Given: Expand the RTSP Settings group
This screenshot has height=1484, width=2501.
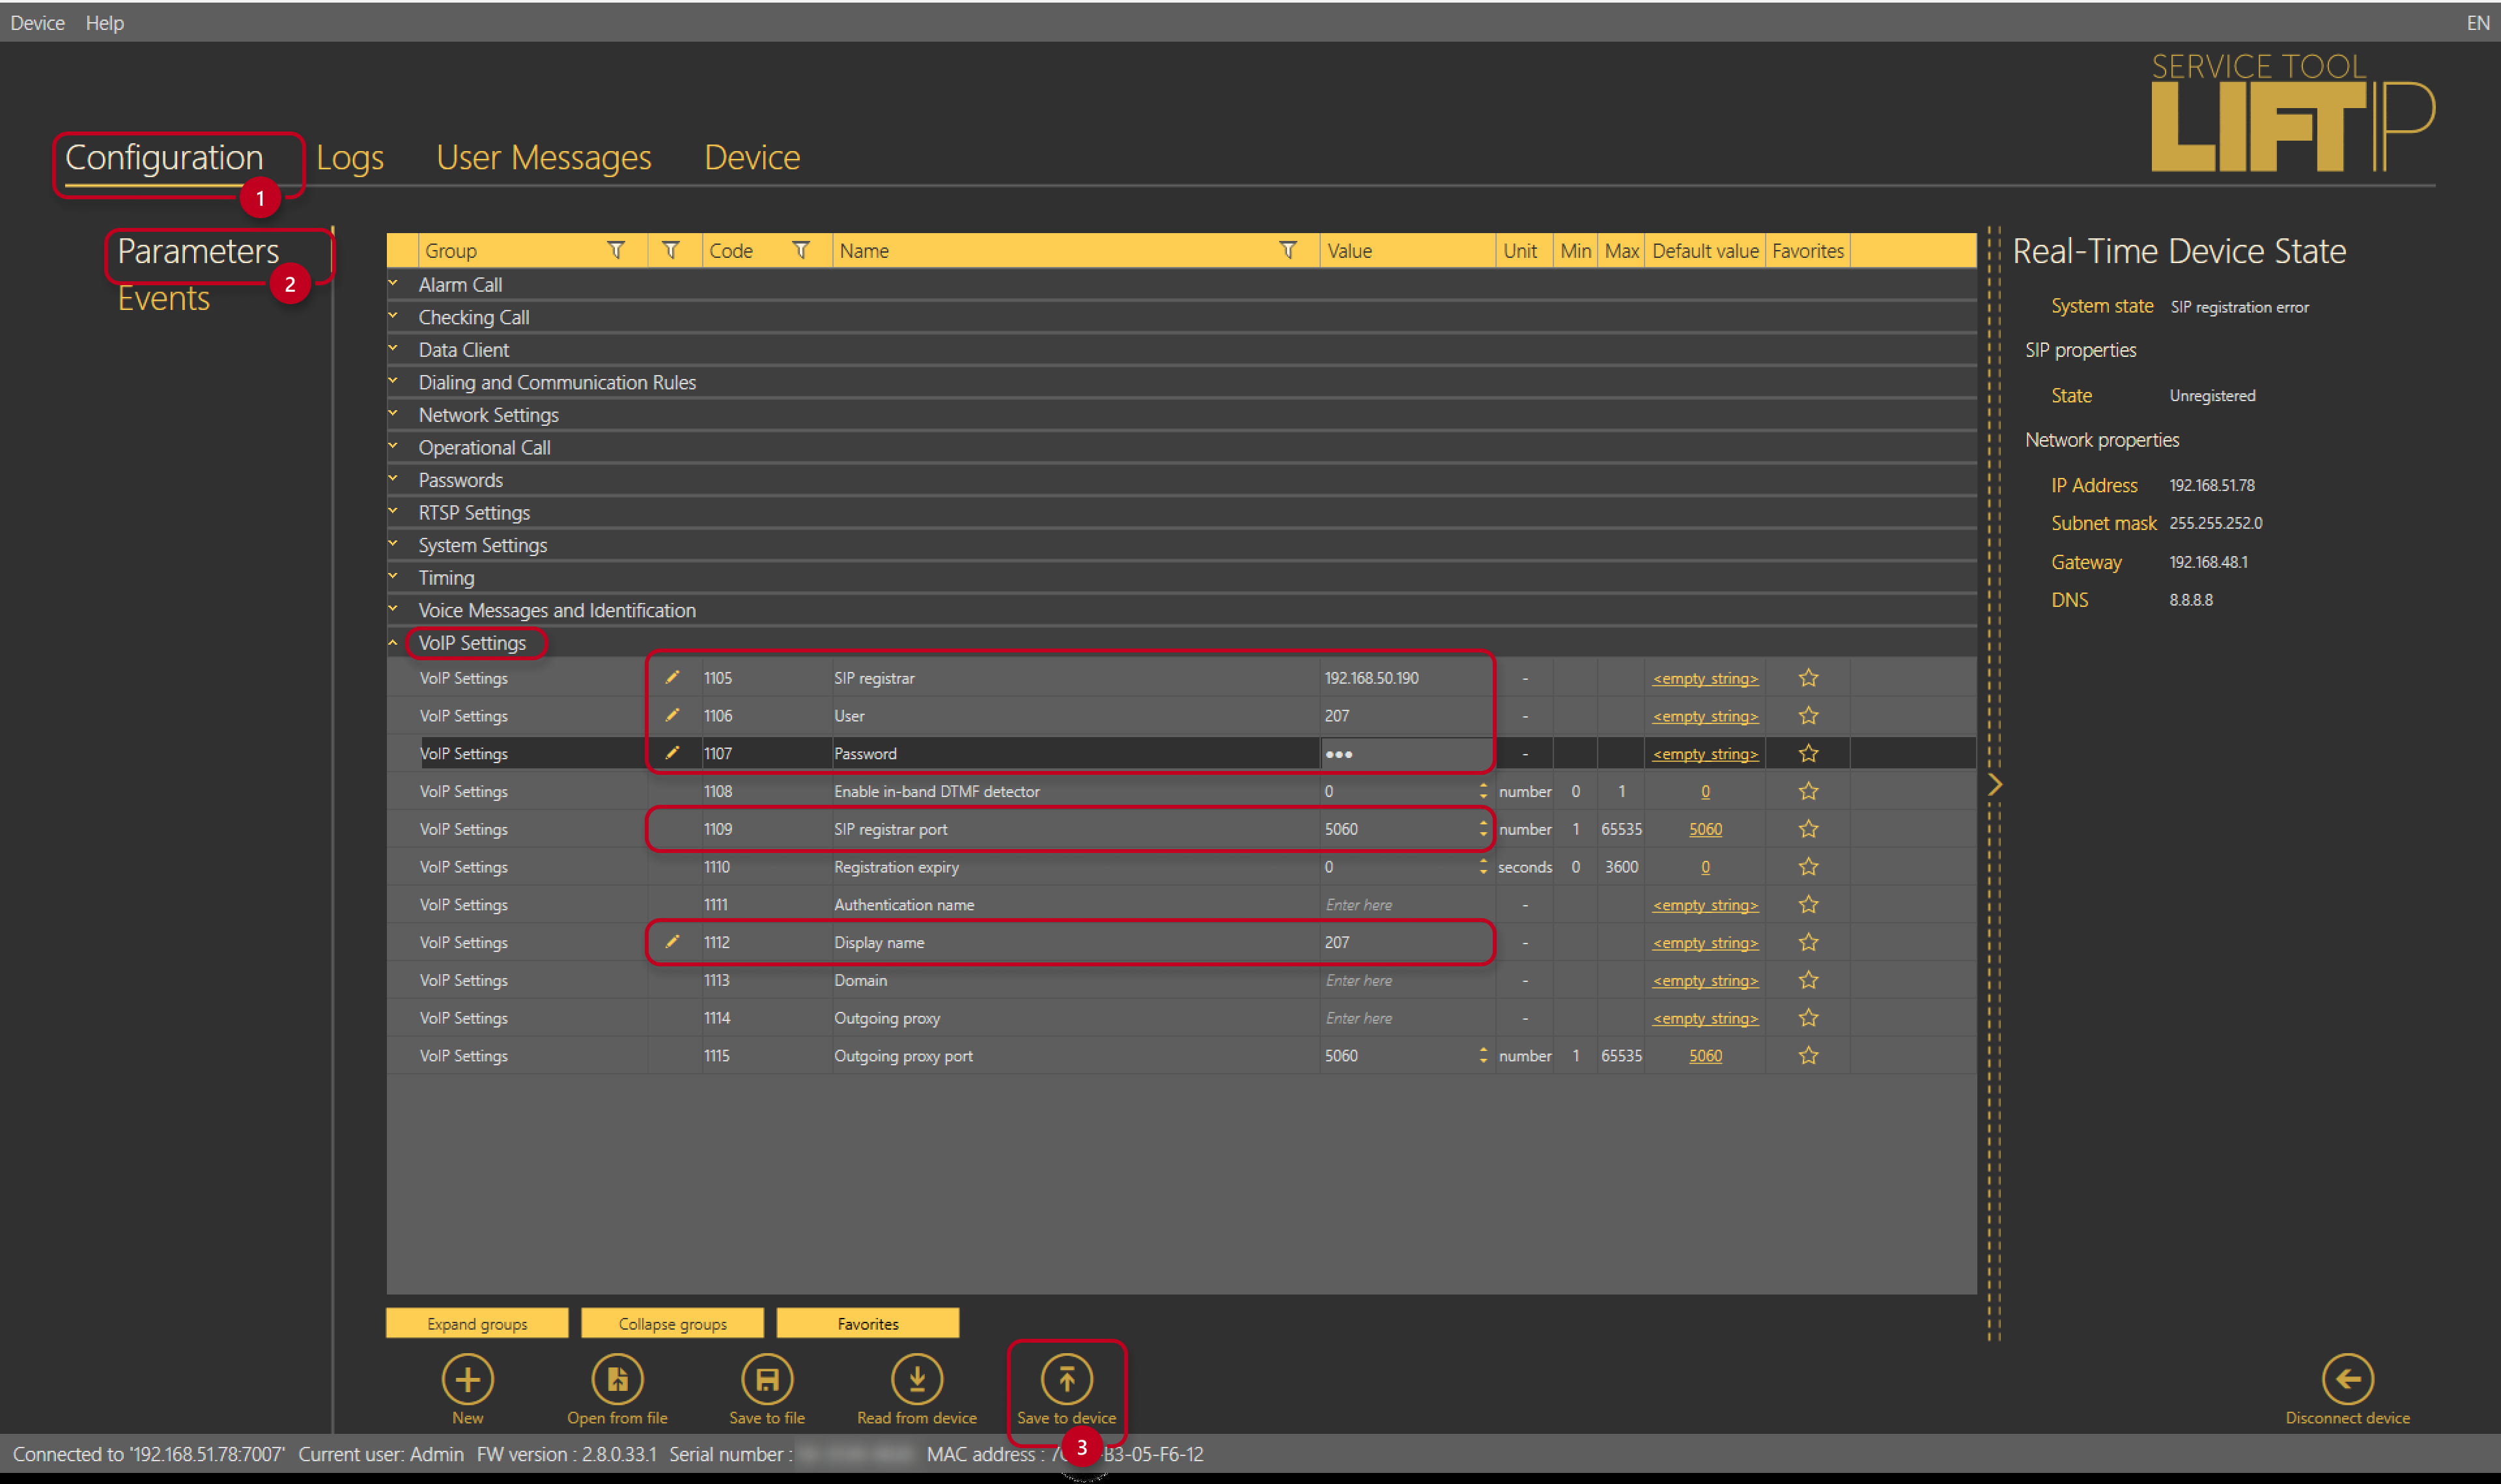Looking at the screenshot, I should (393, 511).
